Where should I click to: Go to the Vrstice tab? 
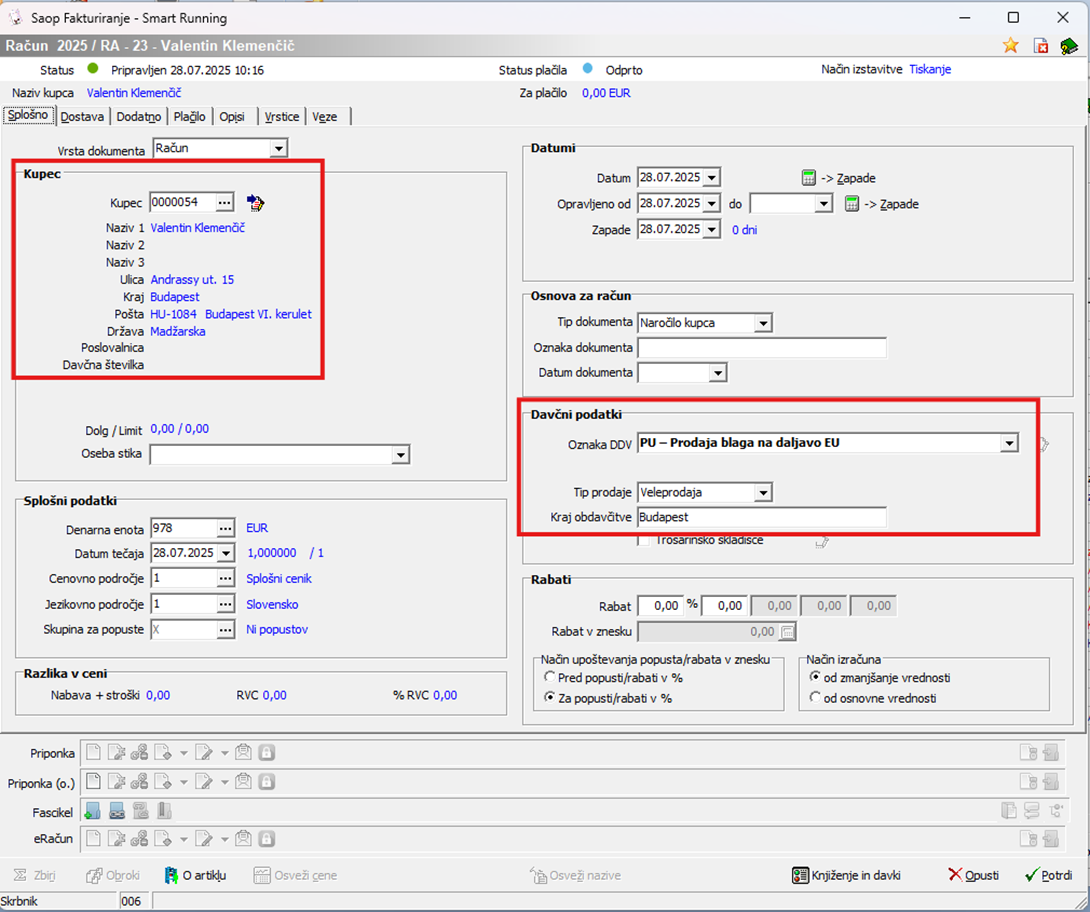pos(282,117)
